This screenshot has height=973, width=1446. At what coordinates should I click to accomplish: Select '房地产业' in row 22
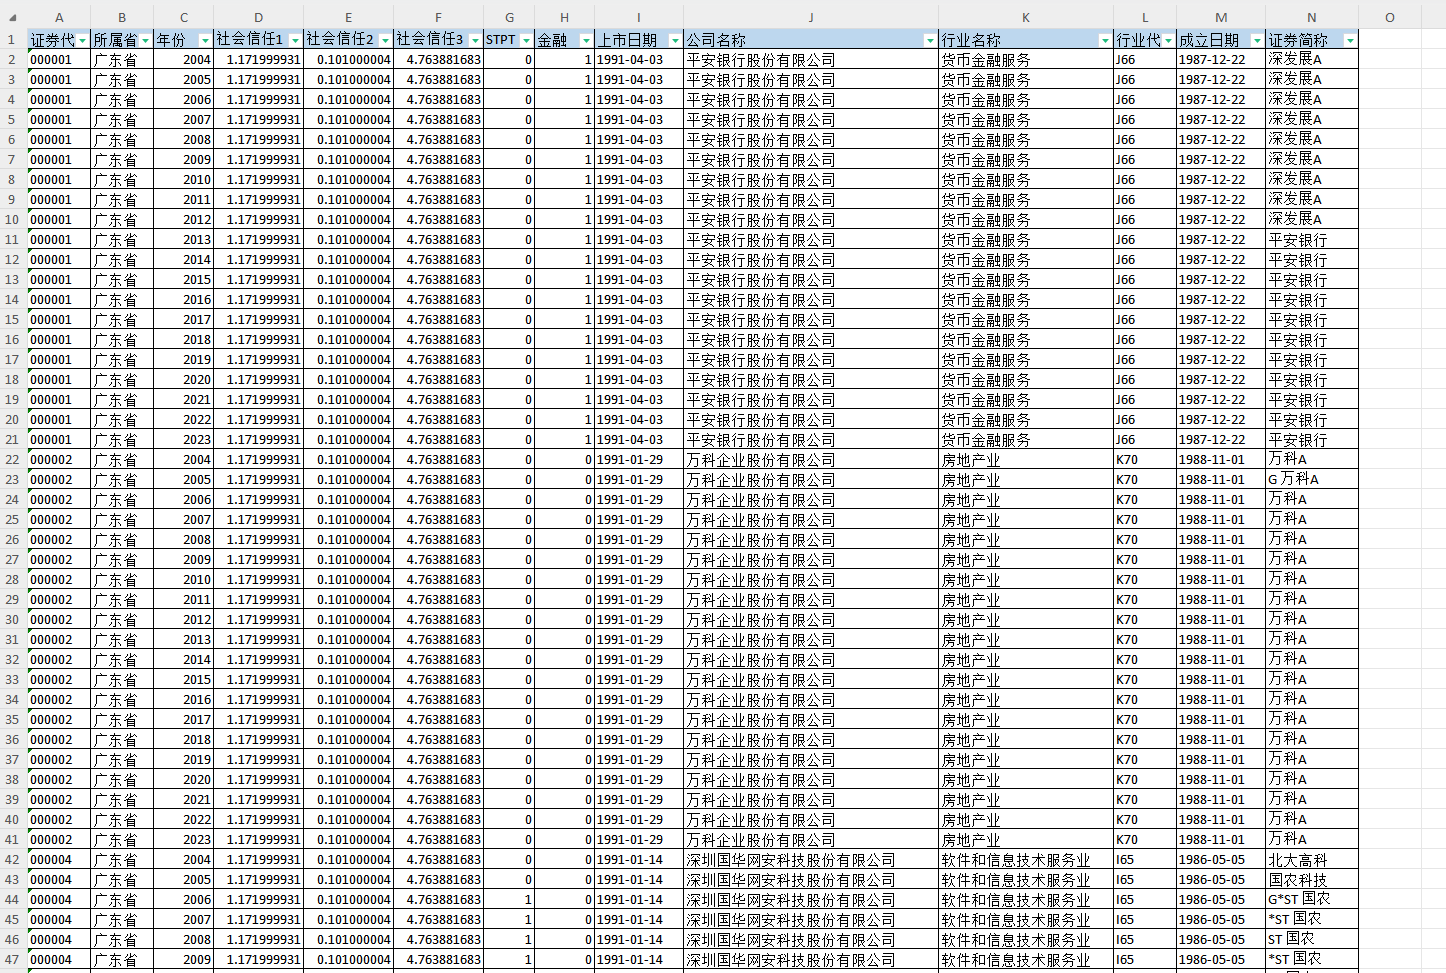pyautogui.click(x=1026, y=460)
